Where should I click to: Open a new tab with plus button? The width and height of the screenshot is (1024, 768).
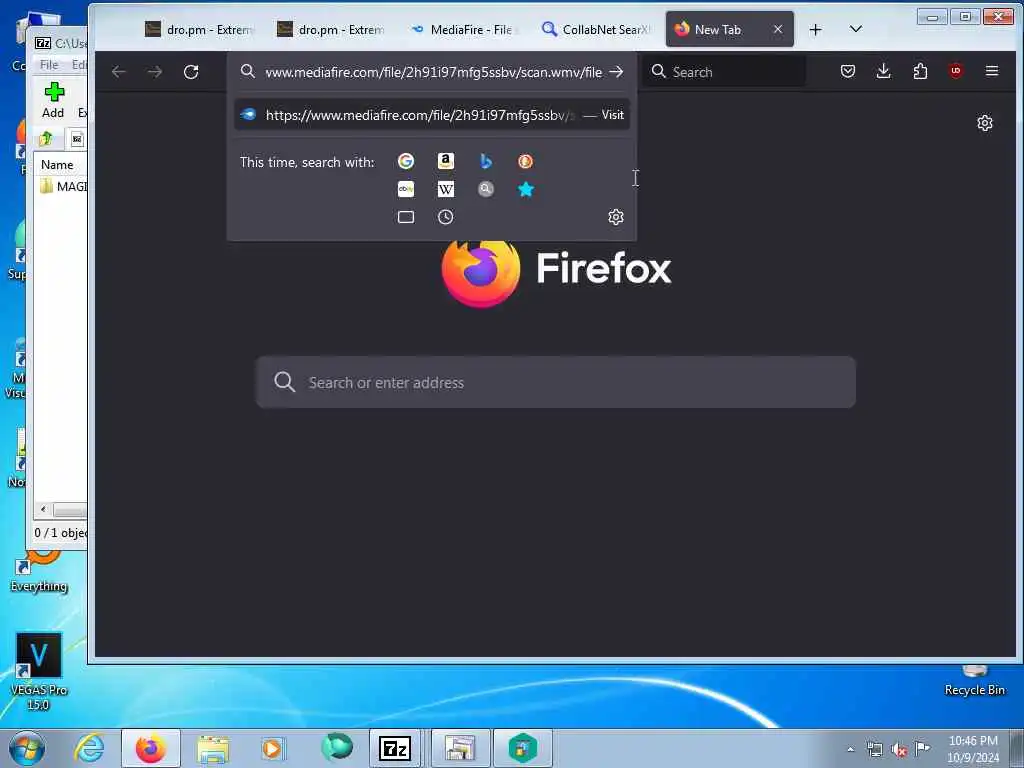pyautogui.click(x=815, y=29)
